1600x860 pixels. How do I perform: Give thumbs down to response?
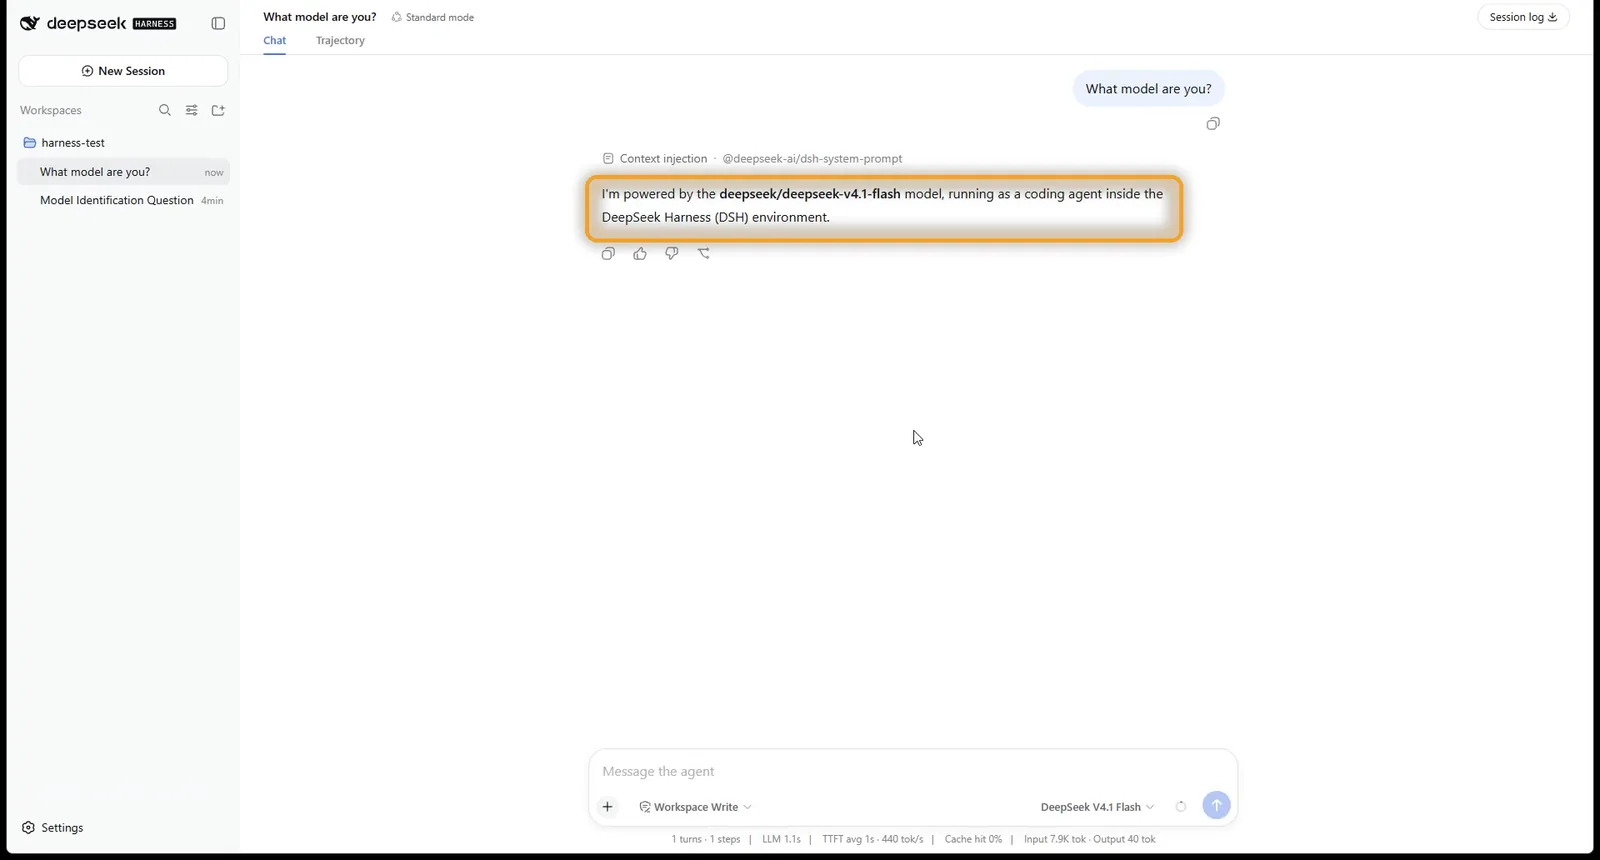coord(672,254)
